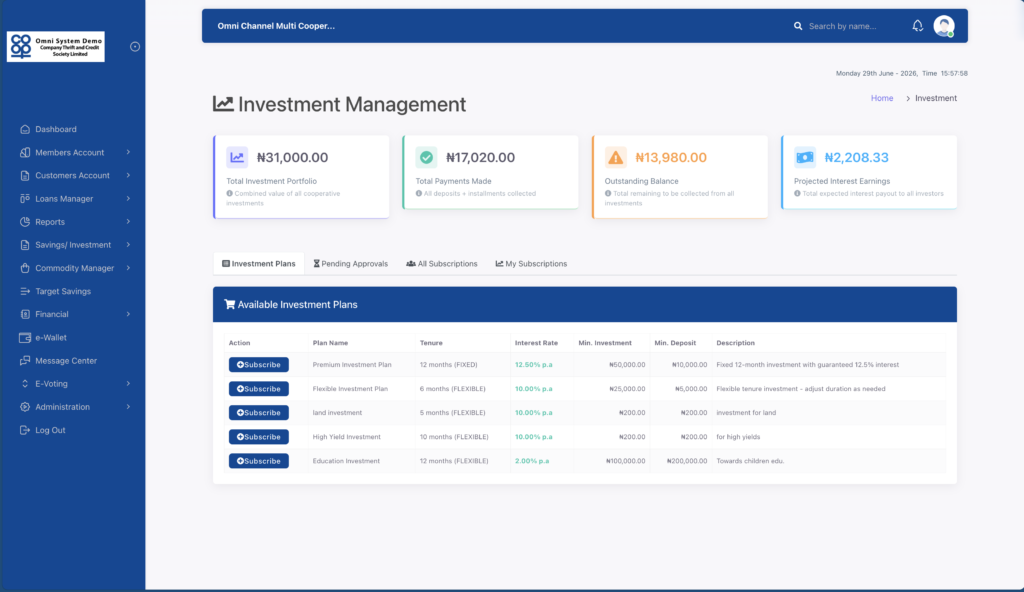Click the Plan Name column header

[x=330, y=343]
